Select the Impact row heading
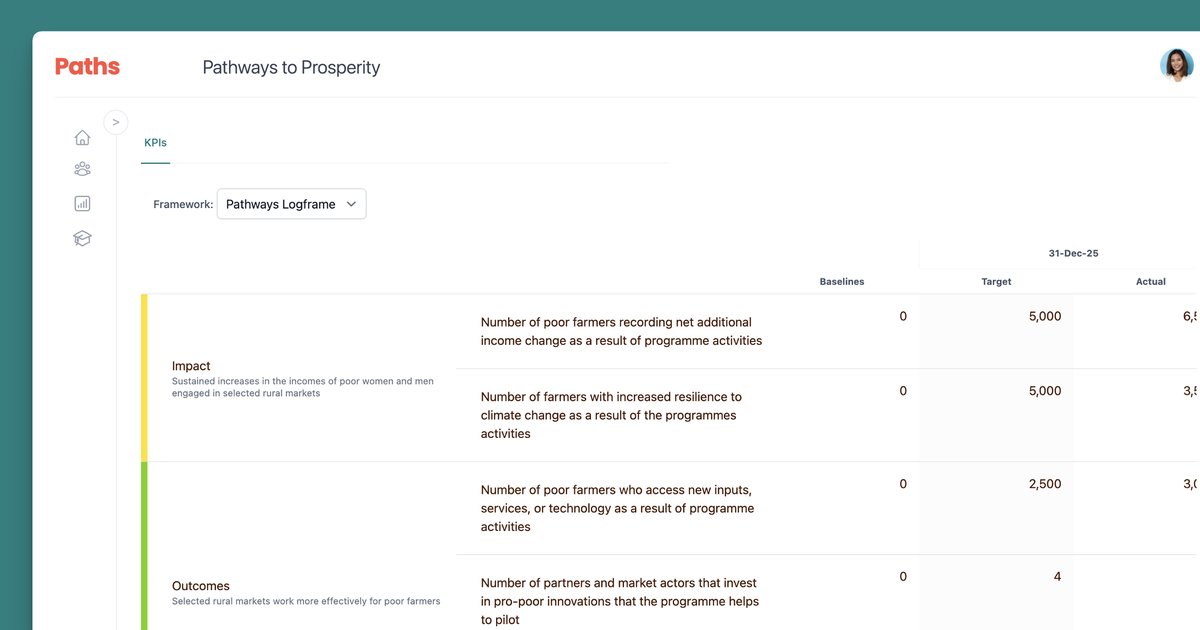The image size is (1200, 630). click(x=191, y=366)
